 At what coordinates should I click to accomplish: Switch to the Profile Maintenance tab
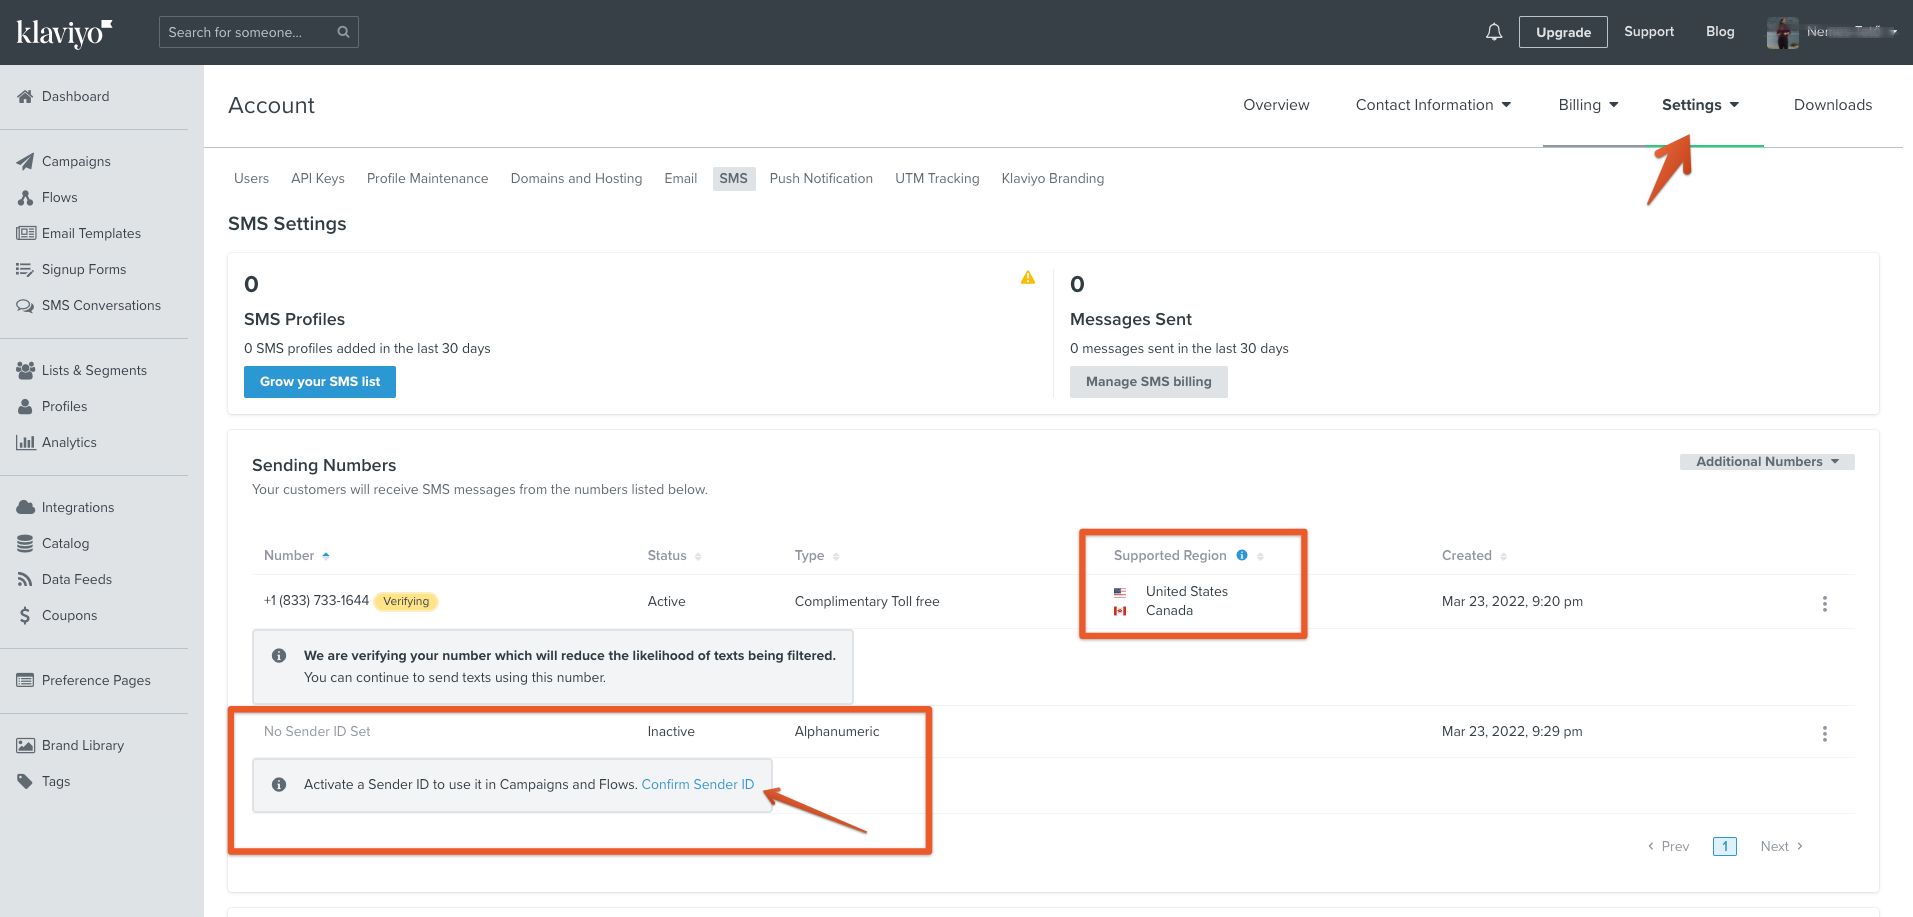[427, 179]
